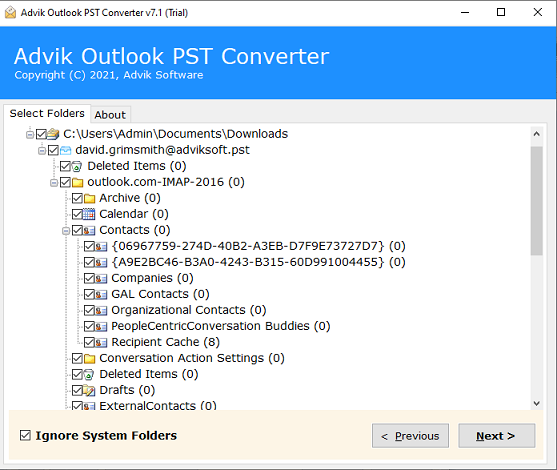Image resolution: width=557 pixels, height=470 pixels.
Task: Select the Recipient Cache (8) row text
Action: (x=166, y=342)
